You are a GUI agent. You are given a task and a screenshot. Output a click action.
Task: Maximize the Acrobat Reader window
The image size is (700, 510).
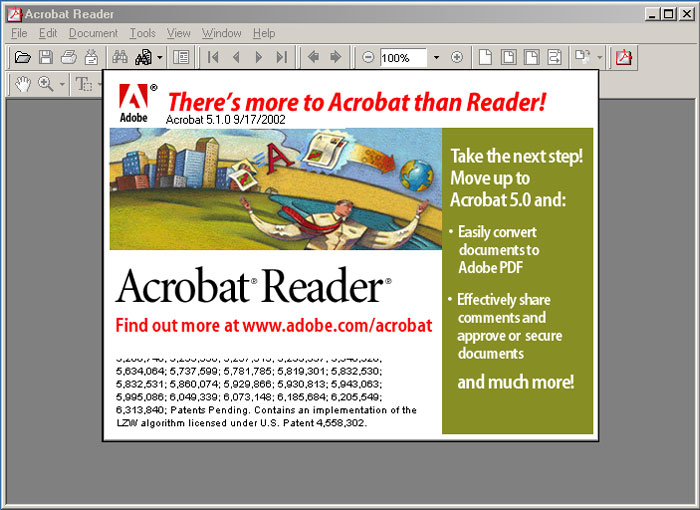tap(668, 14)
